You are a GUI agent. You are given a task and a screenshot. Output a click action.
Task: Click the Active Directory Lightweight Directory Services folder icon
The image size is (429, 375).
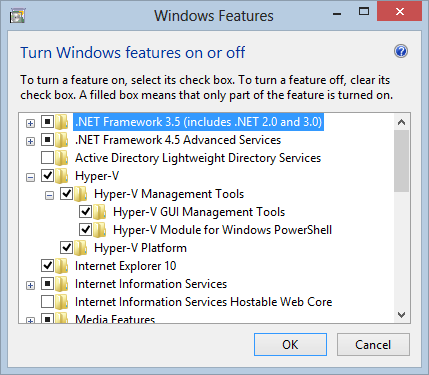coord(62,158)
